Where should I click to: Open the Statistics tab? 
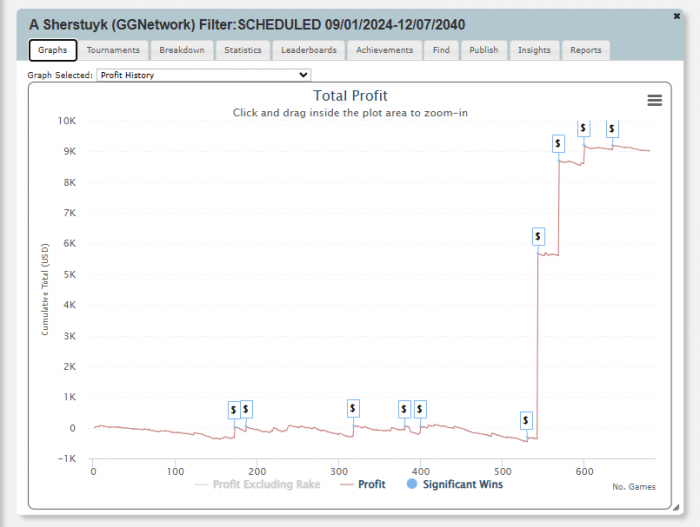point(243,50)
